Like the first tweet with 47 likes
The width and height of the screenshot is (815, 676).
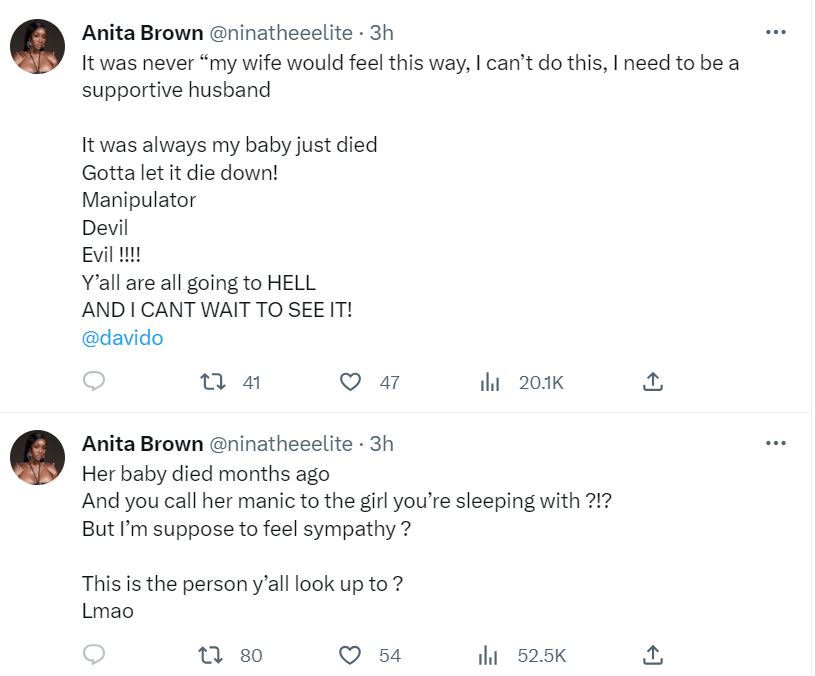point(350,381)
